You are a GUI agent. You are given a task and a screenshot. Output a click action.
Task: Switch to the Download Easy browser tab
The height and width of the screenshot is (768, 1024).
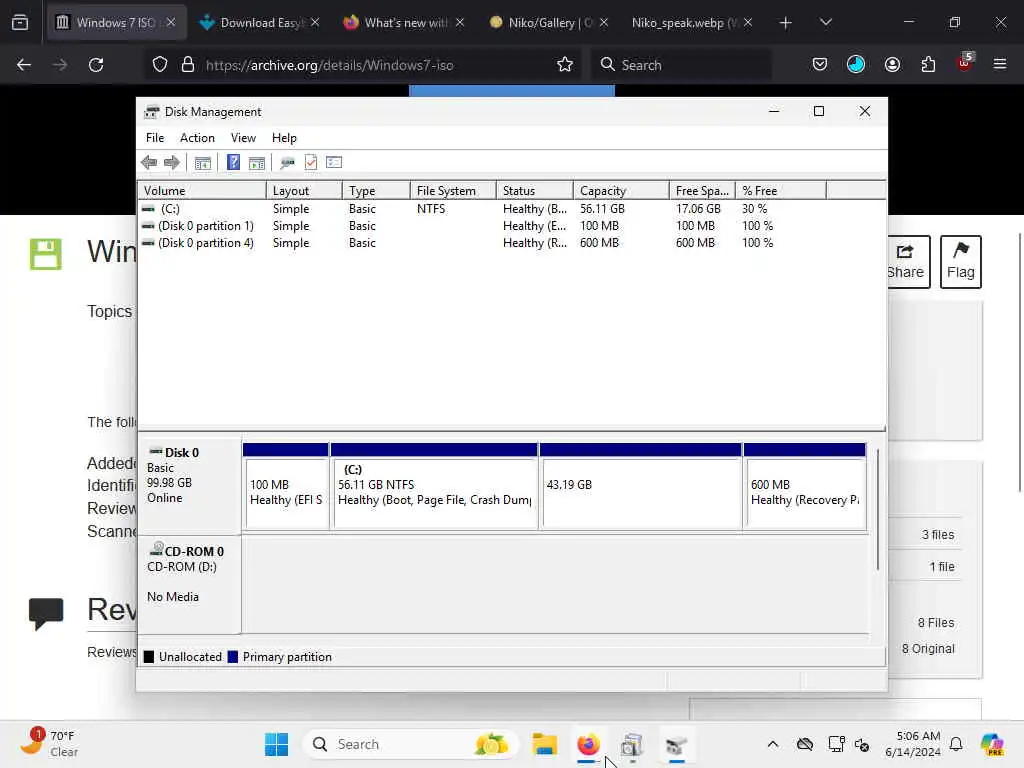pos(259,23)
